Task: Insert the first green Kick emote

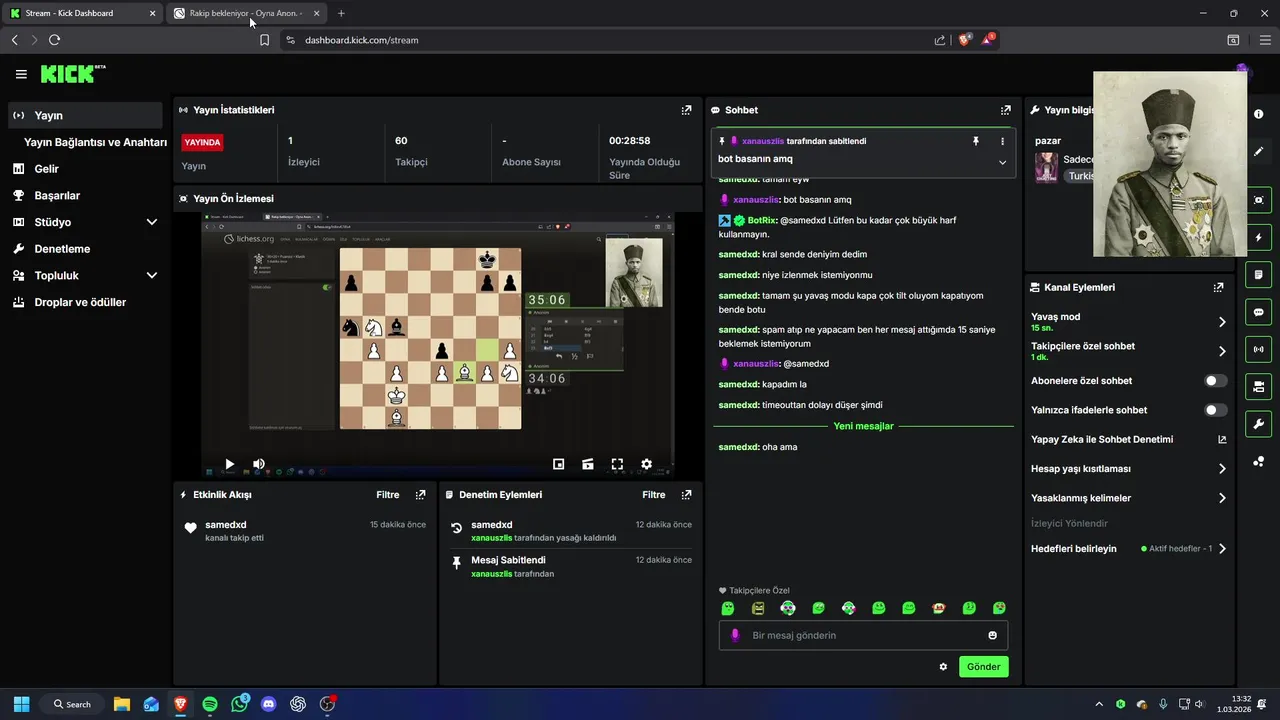Action: [728, 608]
